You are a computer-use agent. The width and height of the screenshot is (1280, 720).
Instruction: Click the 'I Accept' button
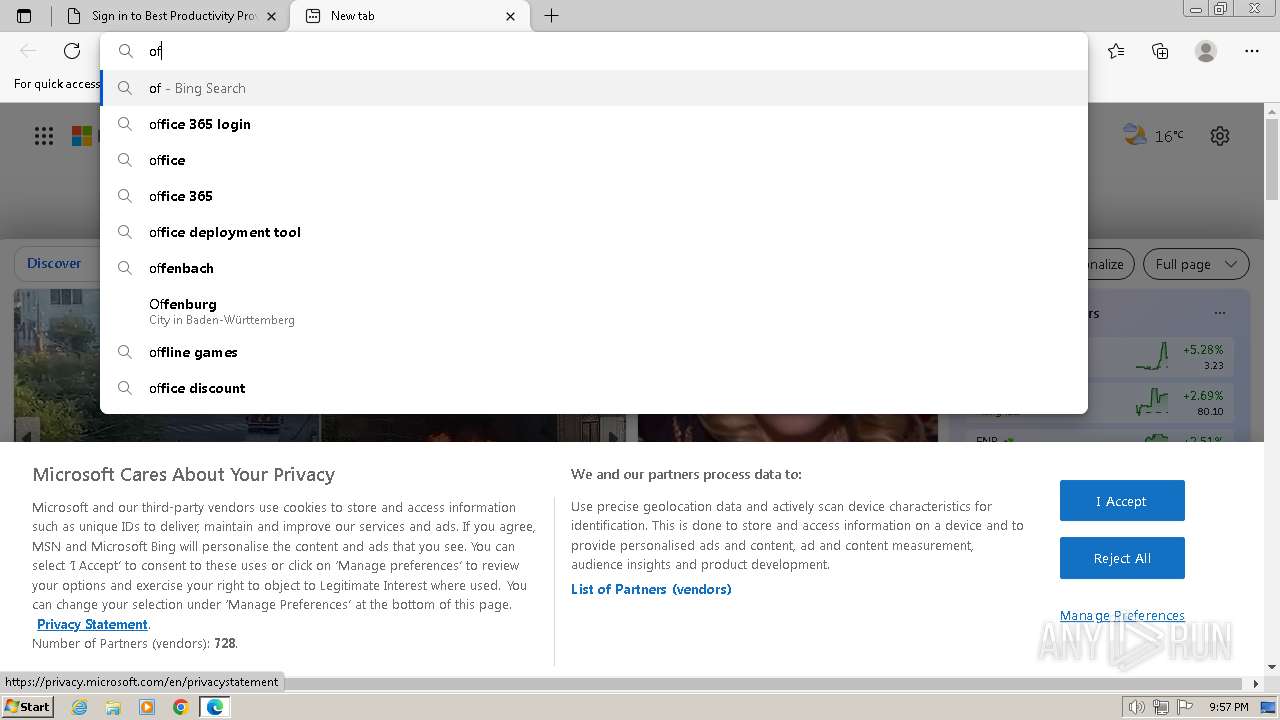tap(1122, 501)
